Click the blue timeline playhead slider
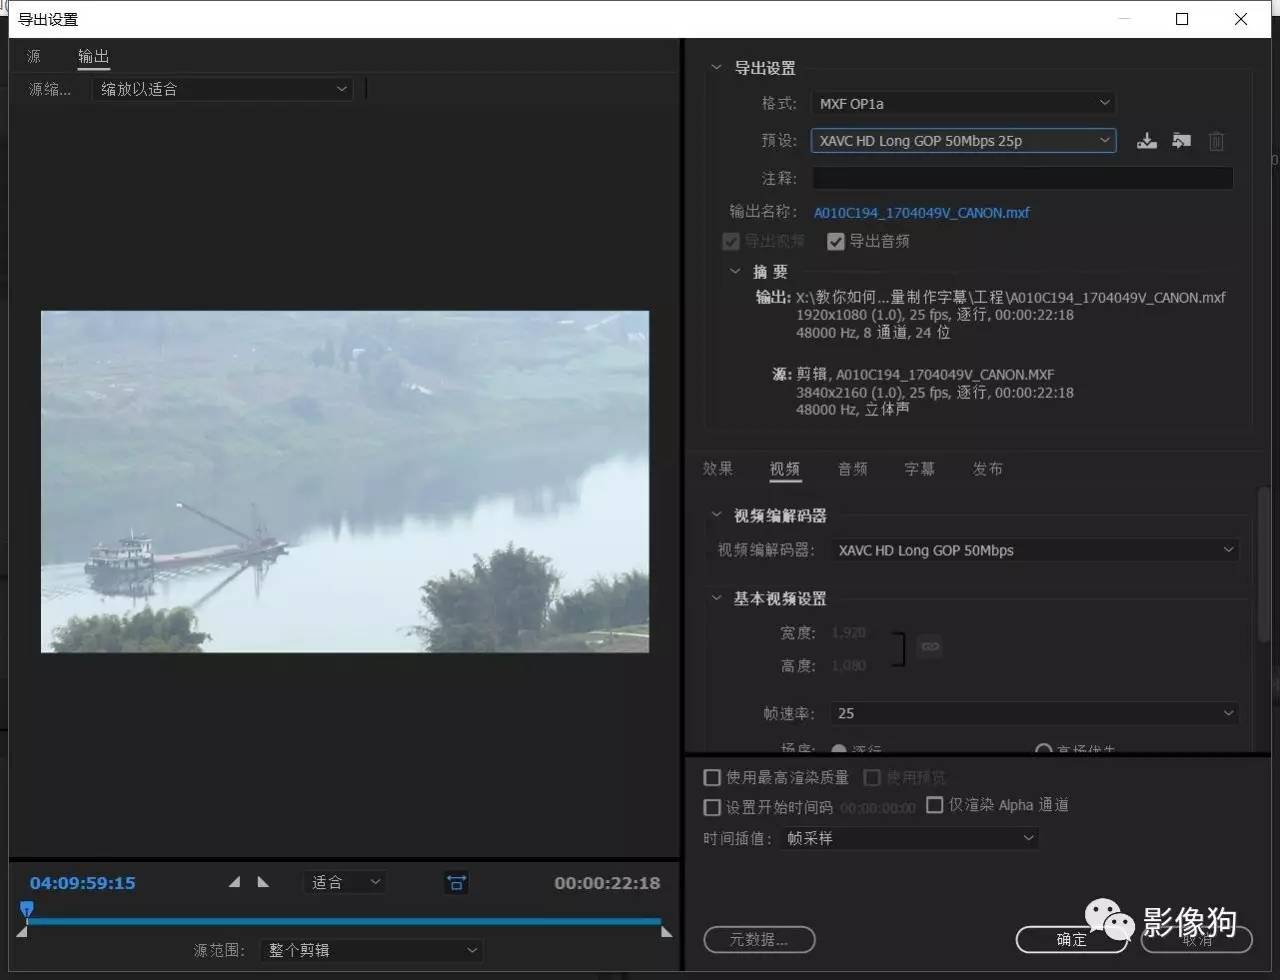This screenshot has height=980, width=1280. coord(27,908)
